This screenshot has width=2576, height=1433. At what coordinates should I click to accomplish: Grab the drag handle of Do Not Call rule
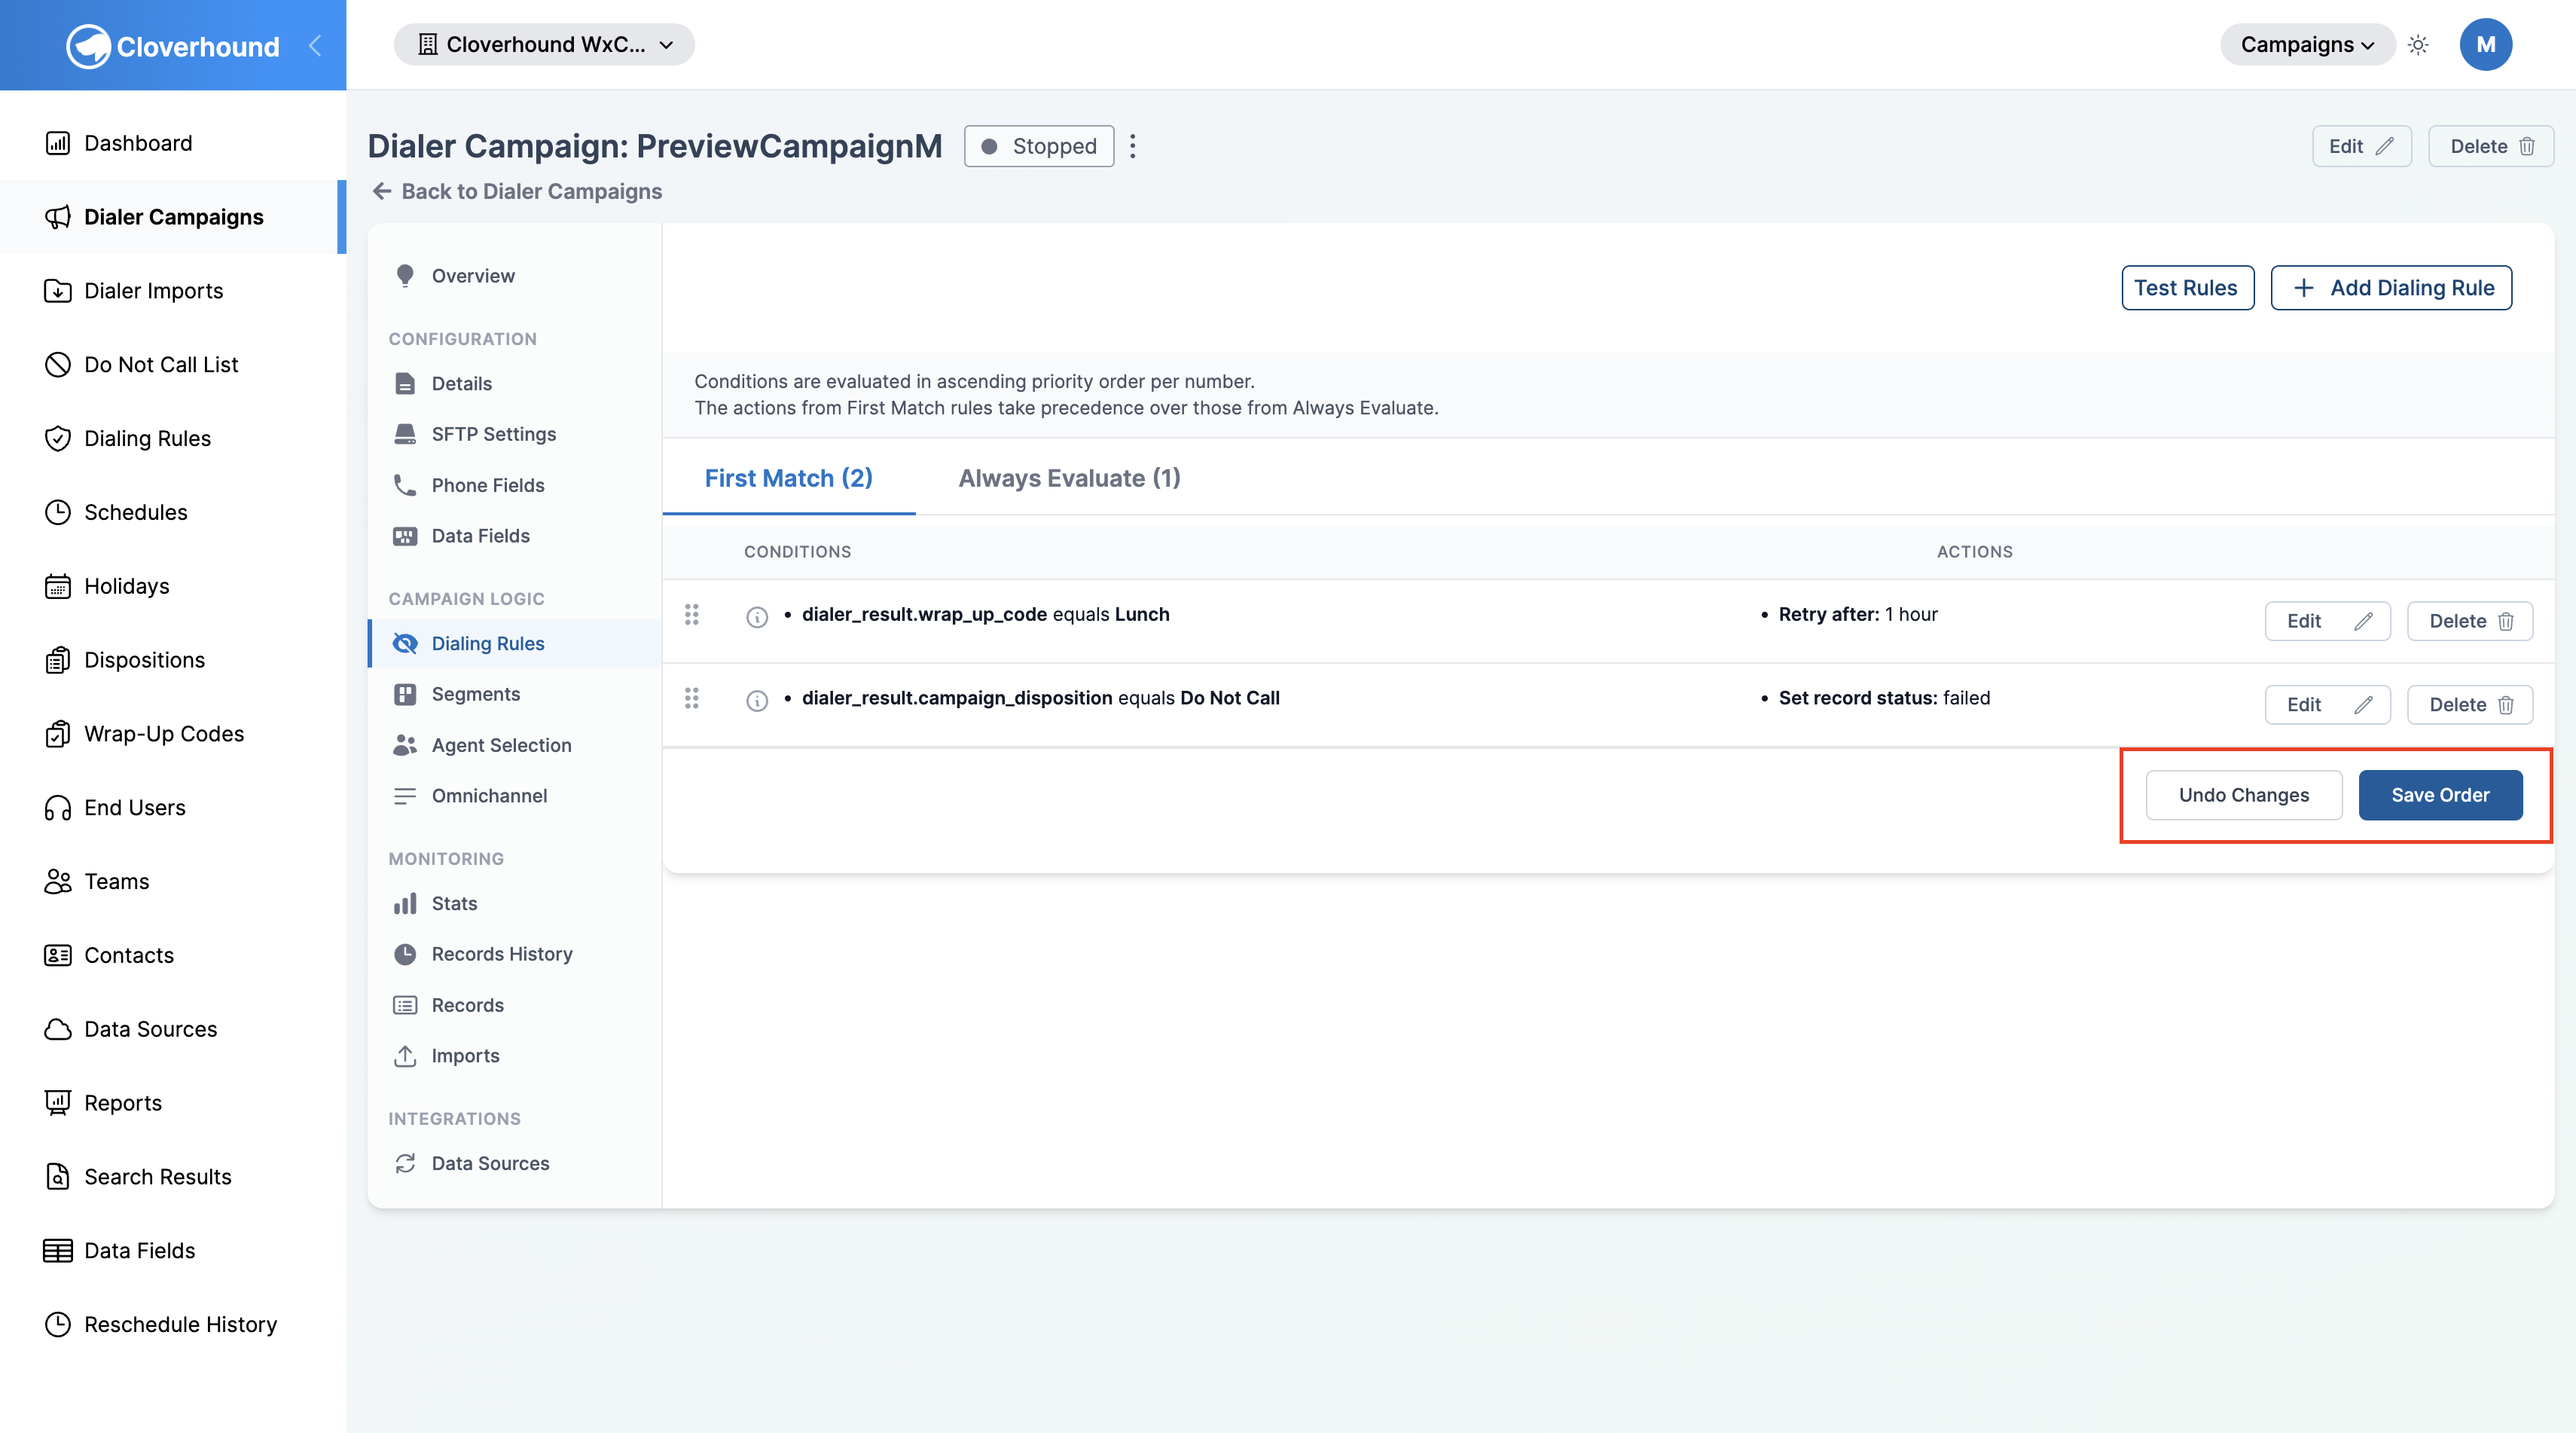pos(691,698)
